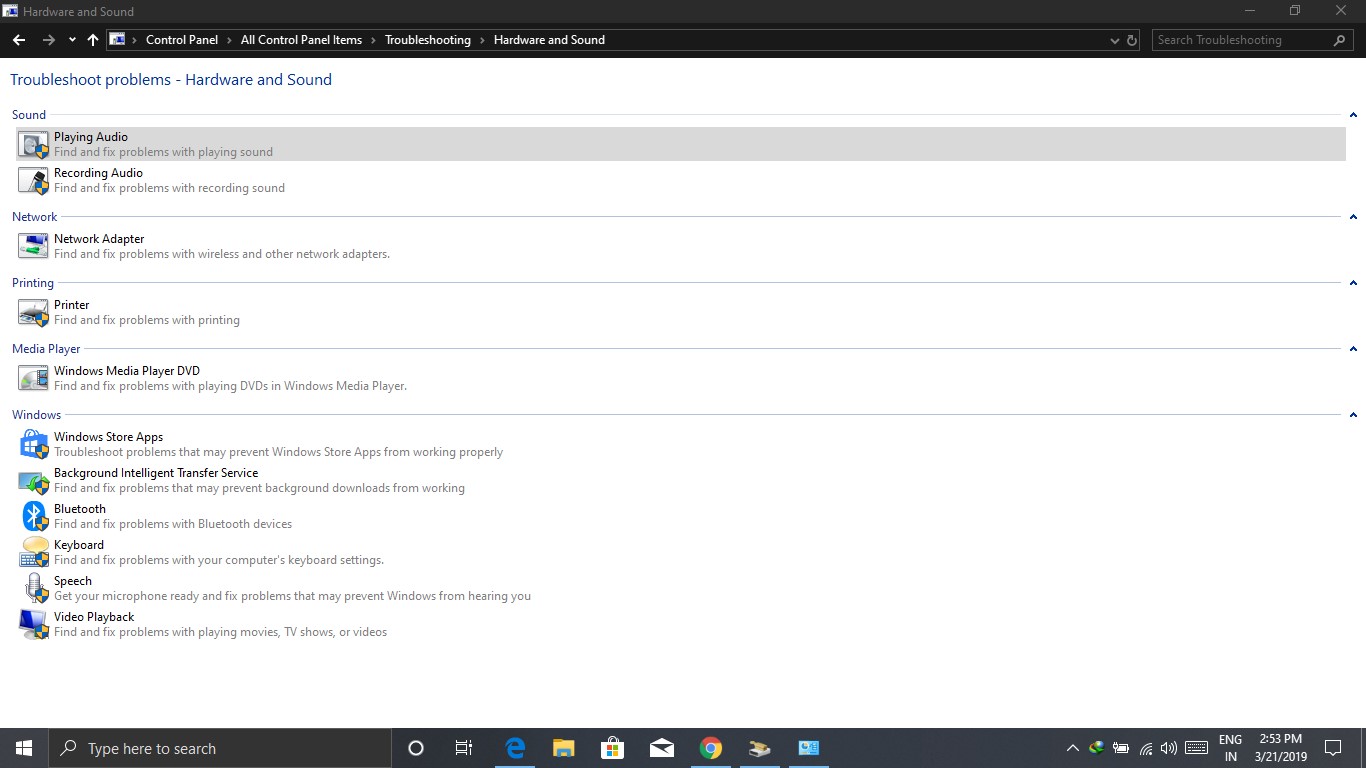Go back with the Back arrow
Image resolution: width=1366 pixels, height=768 pixels.
coord(19,40)
